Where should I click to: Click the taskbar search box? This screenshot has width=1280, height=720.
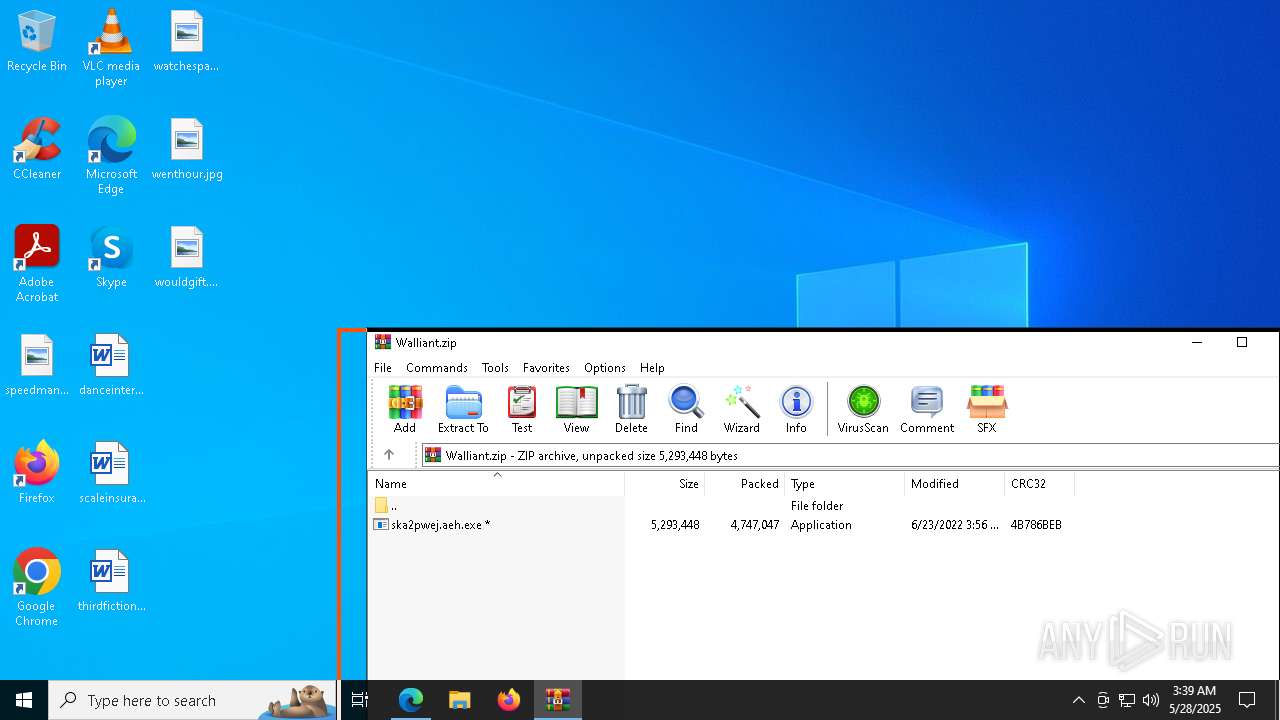point(192,700)
